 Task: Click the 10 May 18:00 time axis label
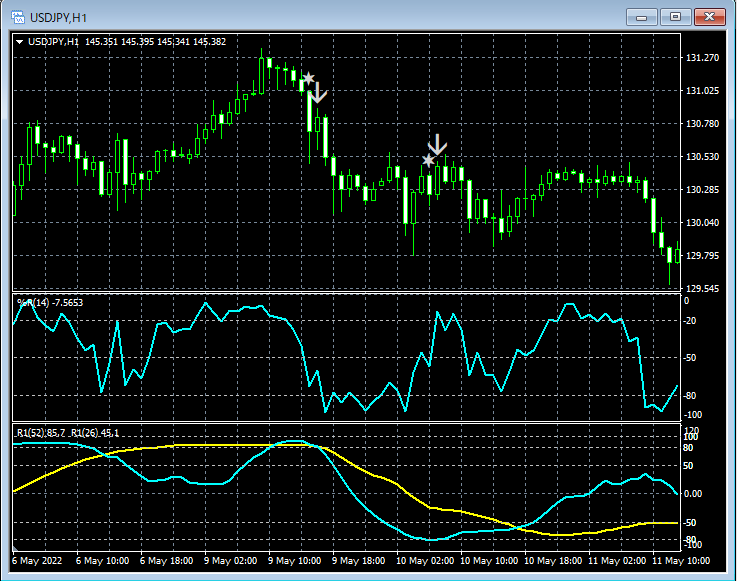pos(556,561)
